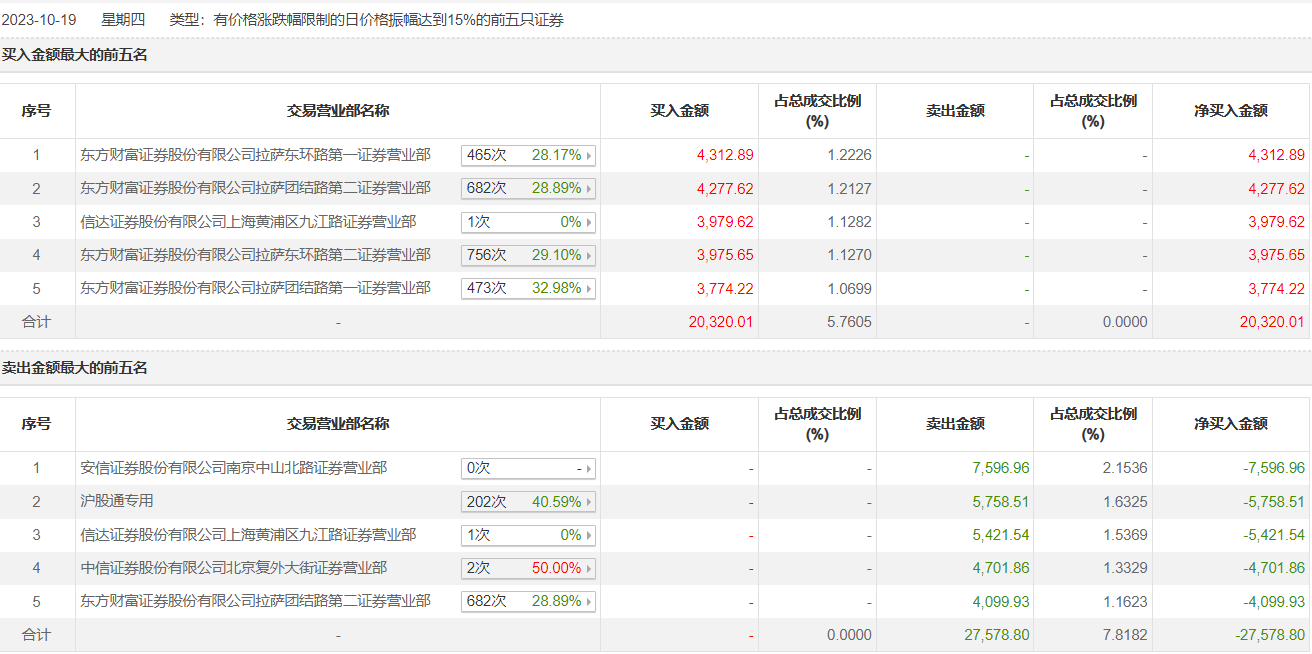Open 安信证券南京中山北路证券营业部 link
Screen dimensions: 1312x654
[233, 468]
